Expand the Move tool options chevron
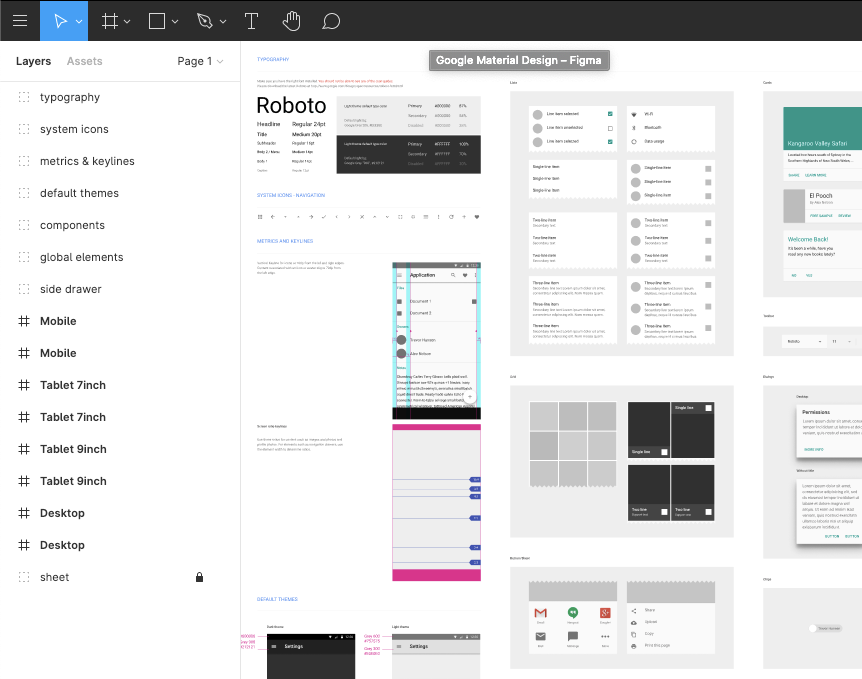The image size is (862, 679). point(78,21)
